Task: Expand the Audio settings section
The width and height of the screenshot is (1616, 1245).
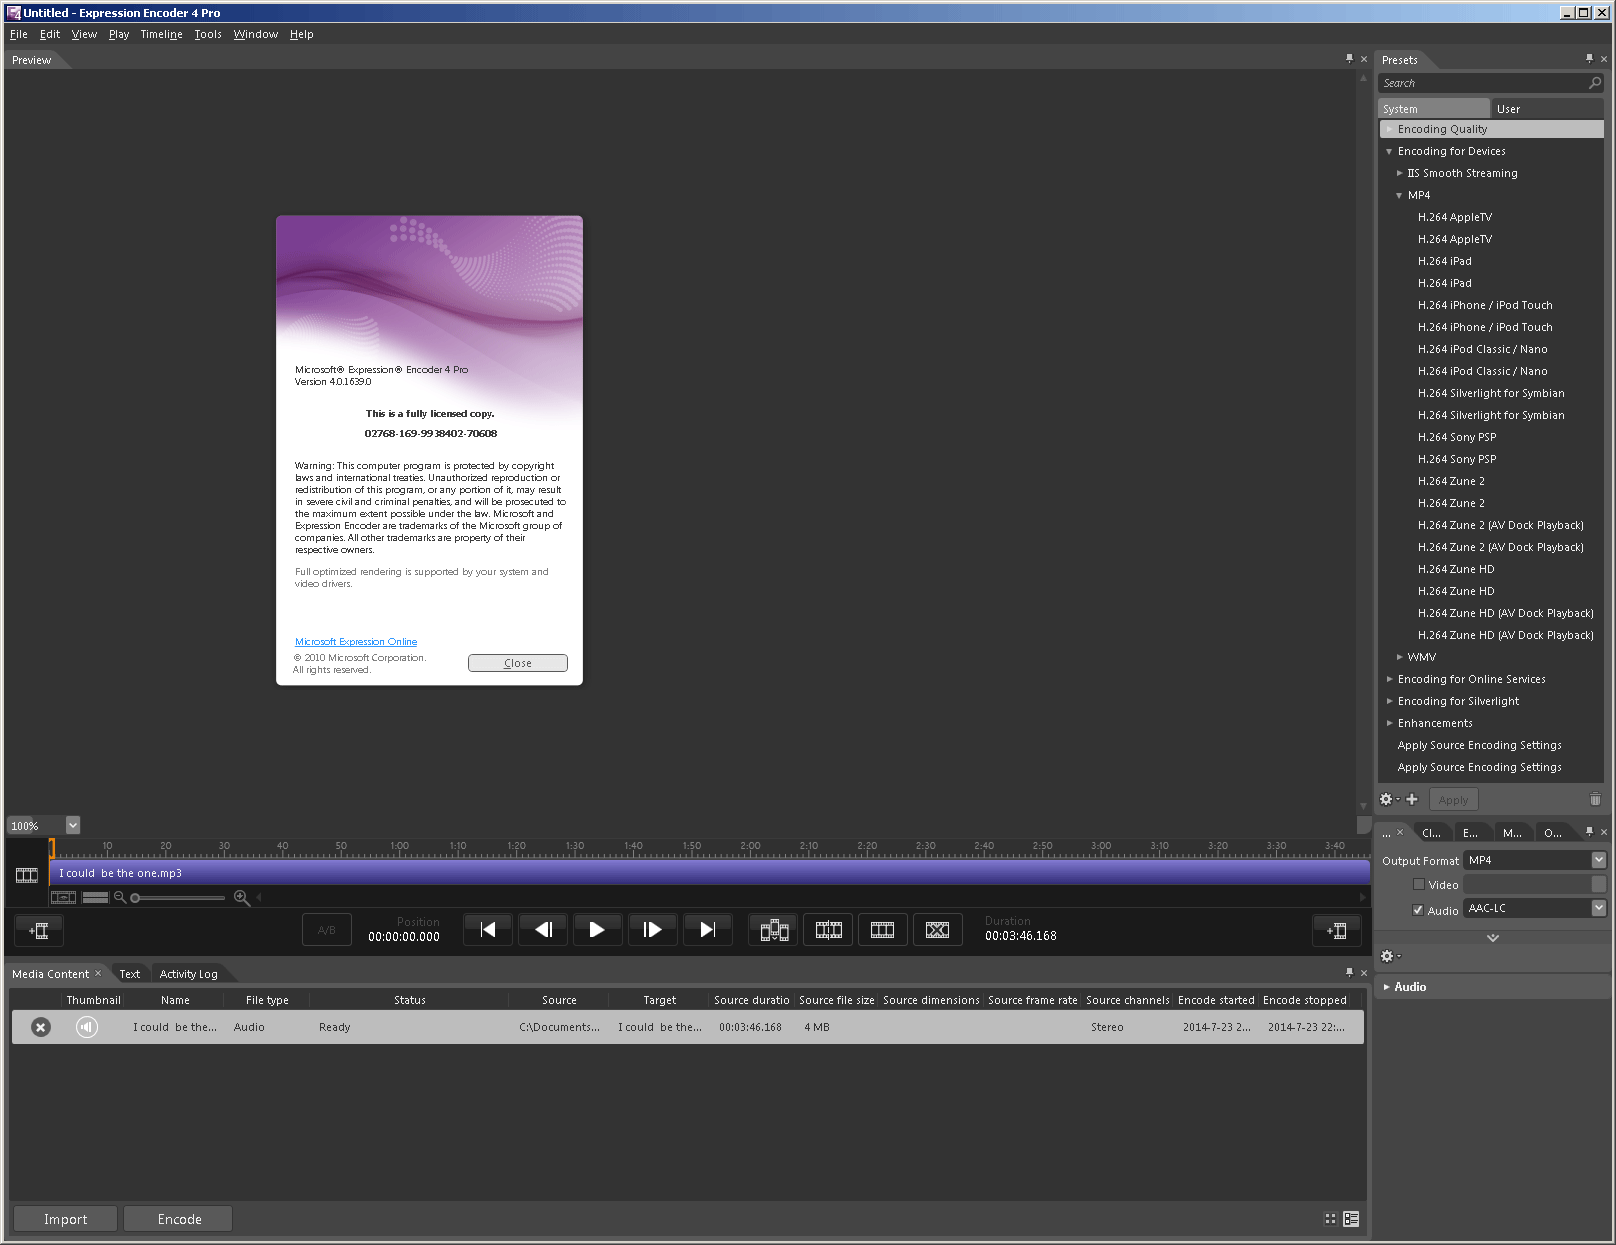Action: coord(1387,987)
